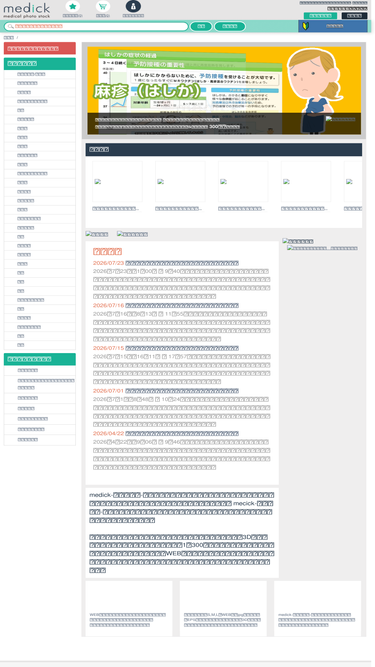Click the magnifier icon in search bar

[x=9, y=26]
